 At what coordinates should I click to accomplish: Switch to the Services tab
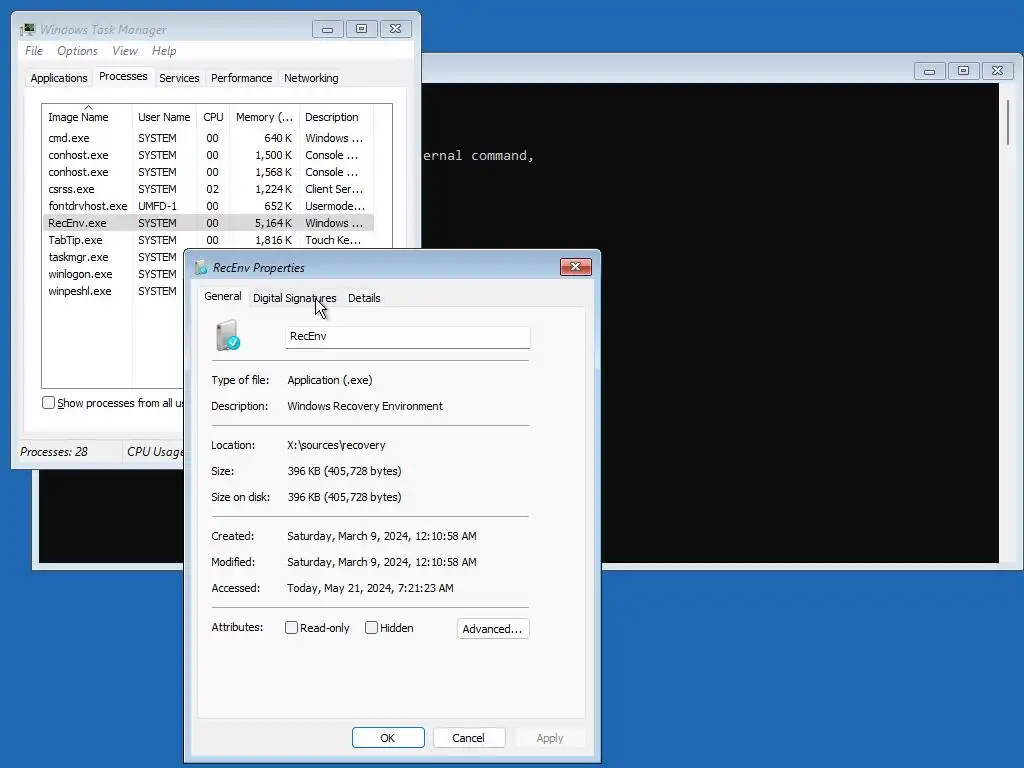tap(179, 78)
